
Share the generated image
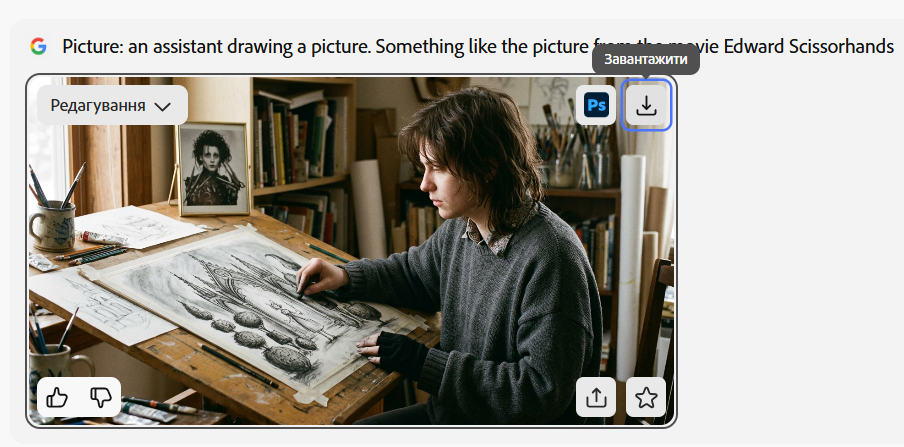click(x=596, y=397)
